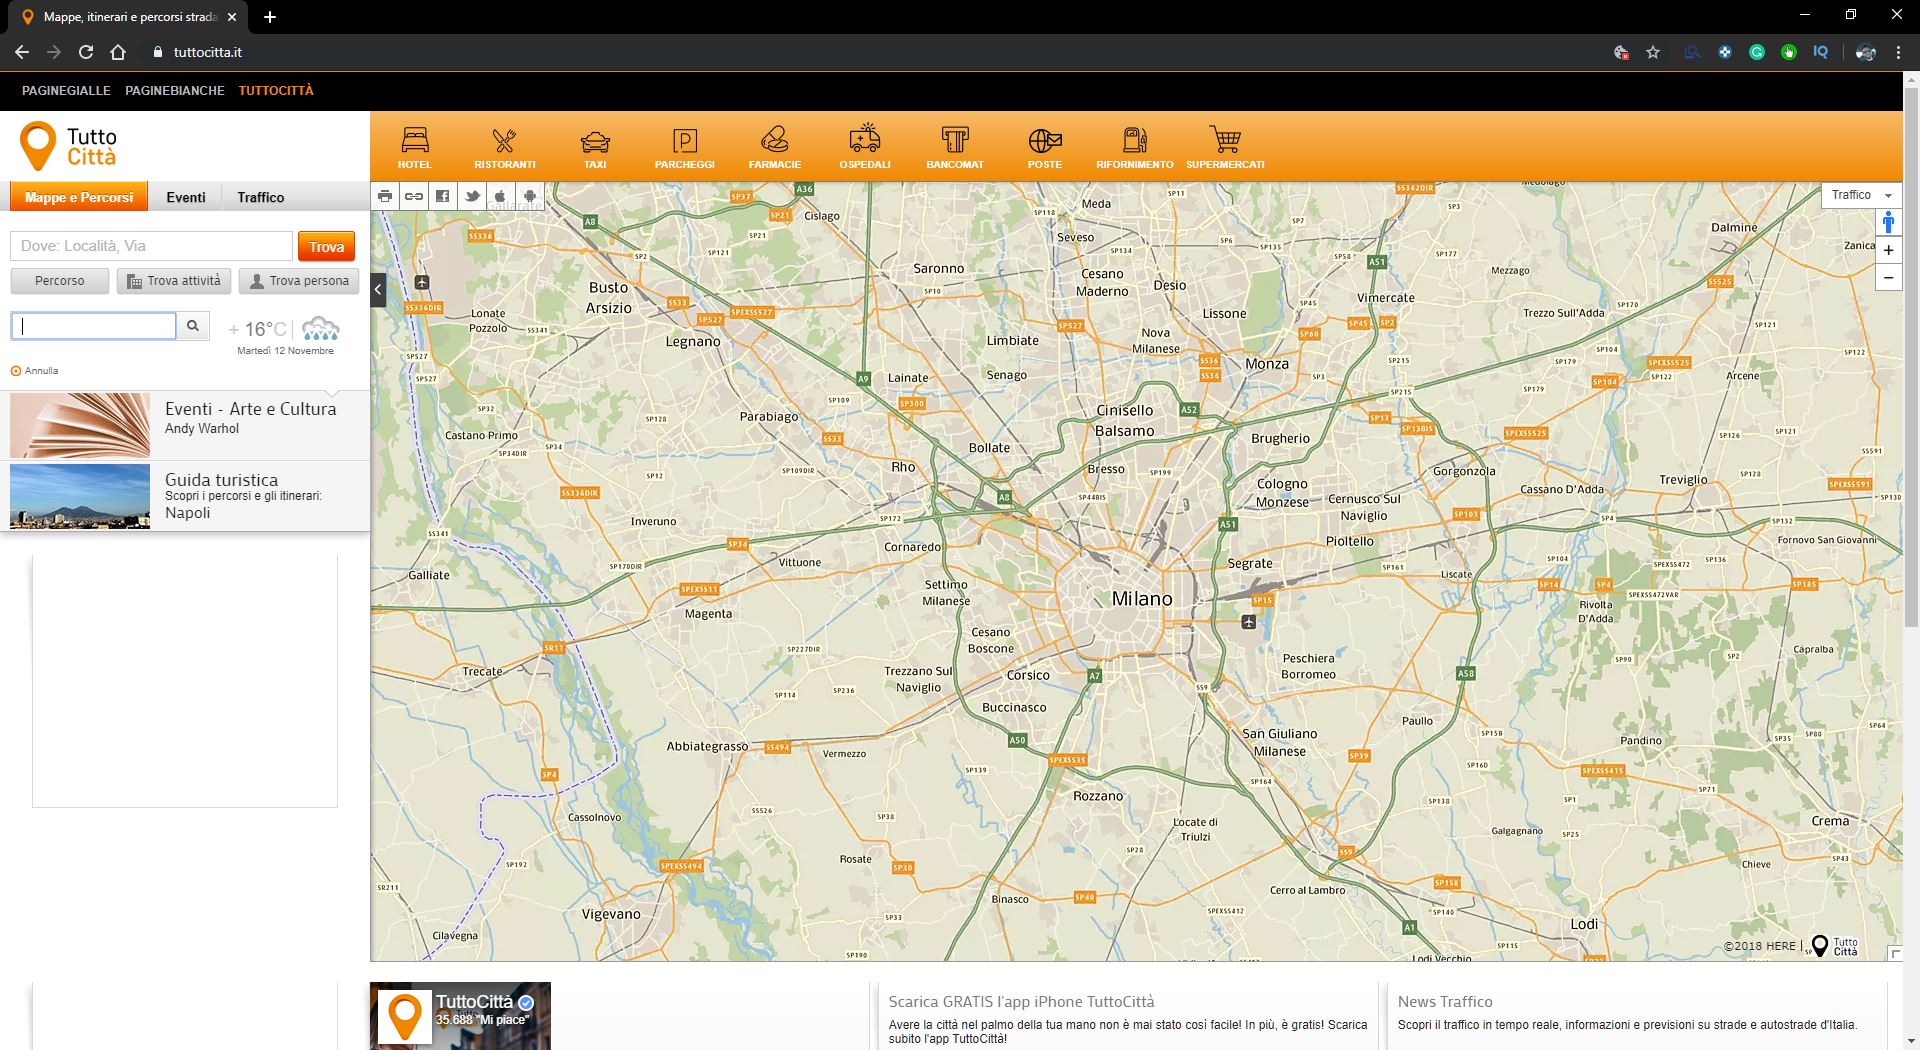
Task: Share the map on Facebook
Action: pos(442,196)
